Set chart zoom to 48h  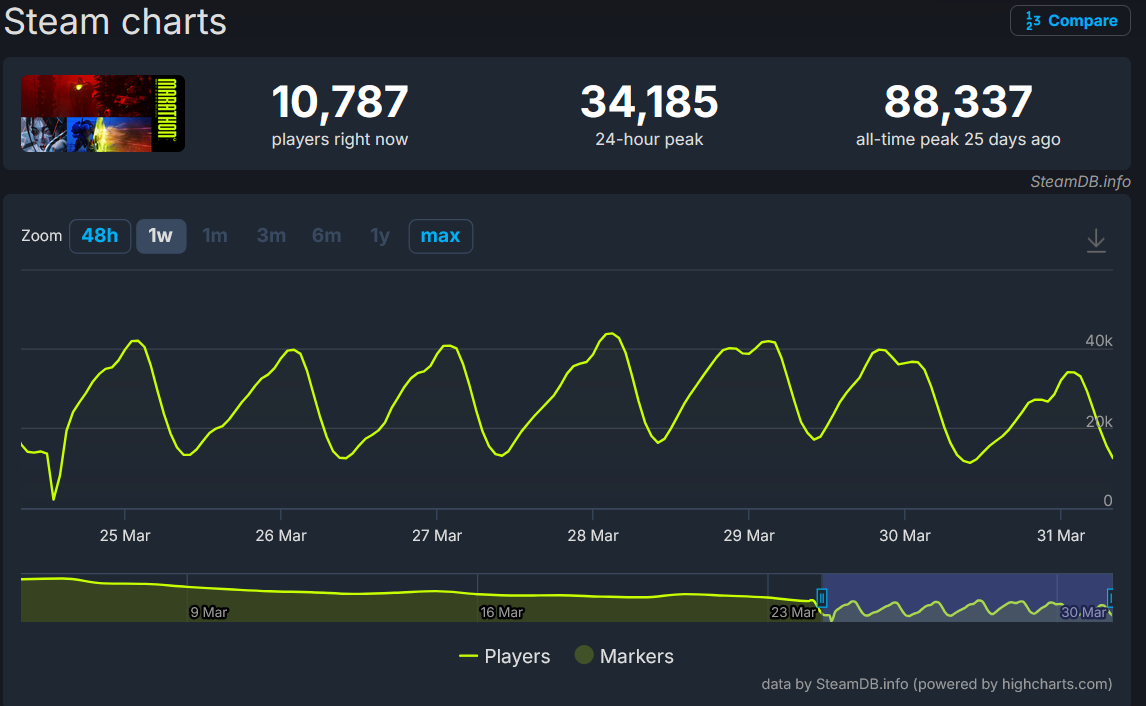pos(99,236)
